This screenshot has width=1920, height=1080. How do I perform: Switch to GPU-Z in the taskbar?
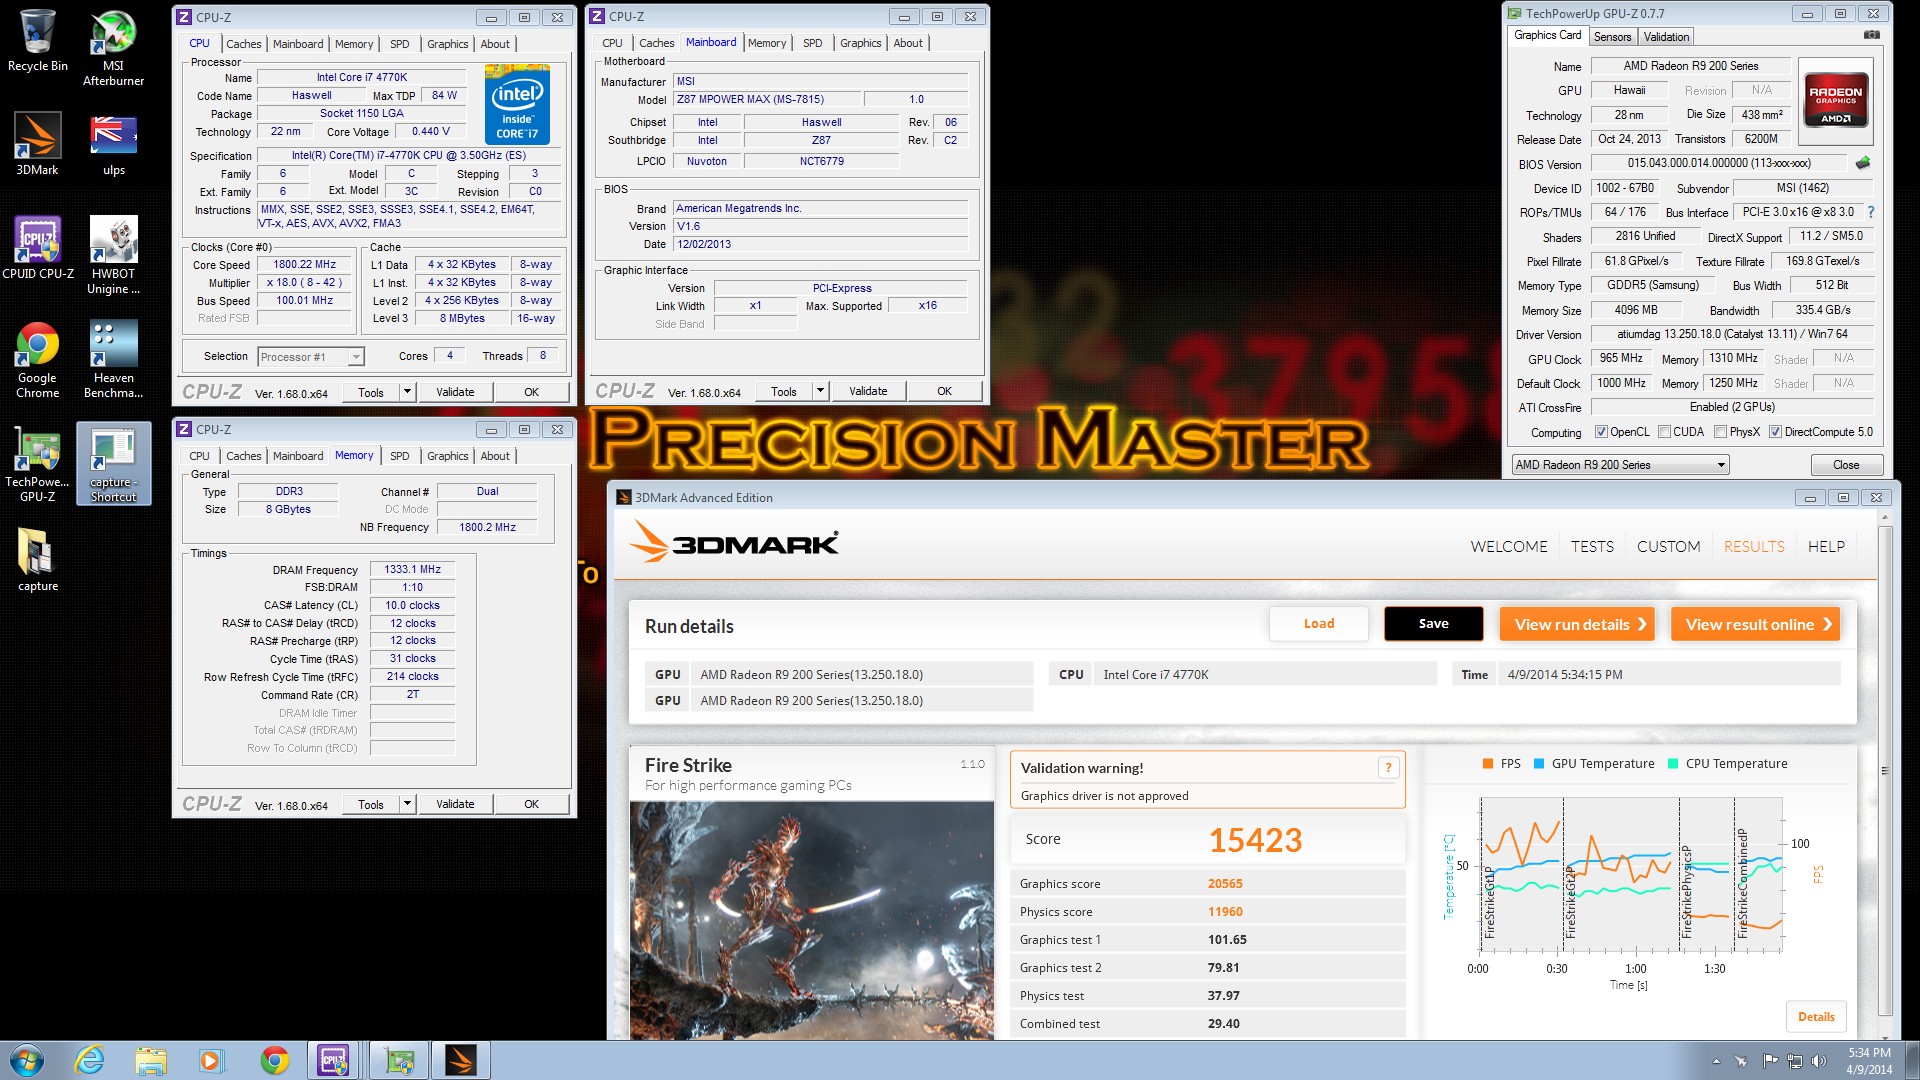click(x=399, y=1060)
